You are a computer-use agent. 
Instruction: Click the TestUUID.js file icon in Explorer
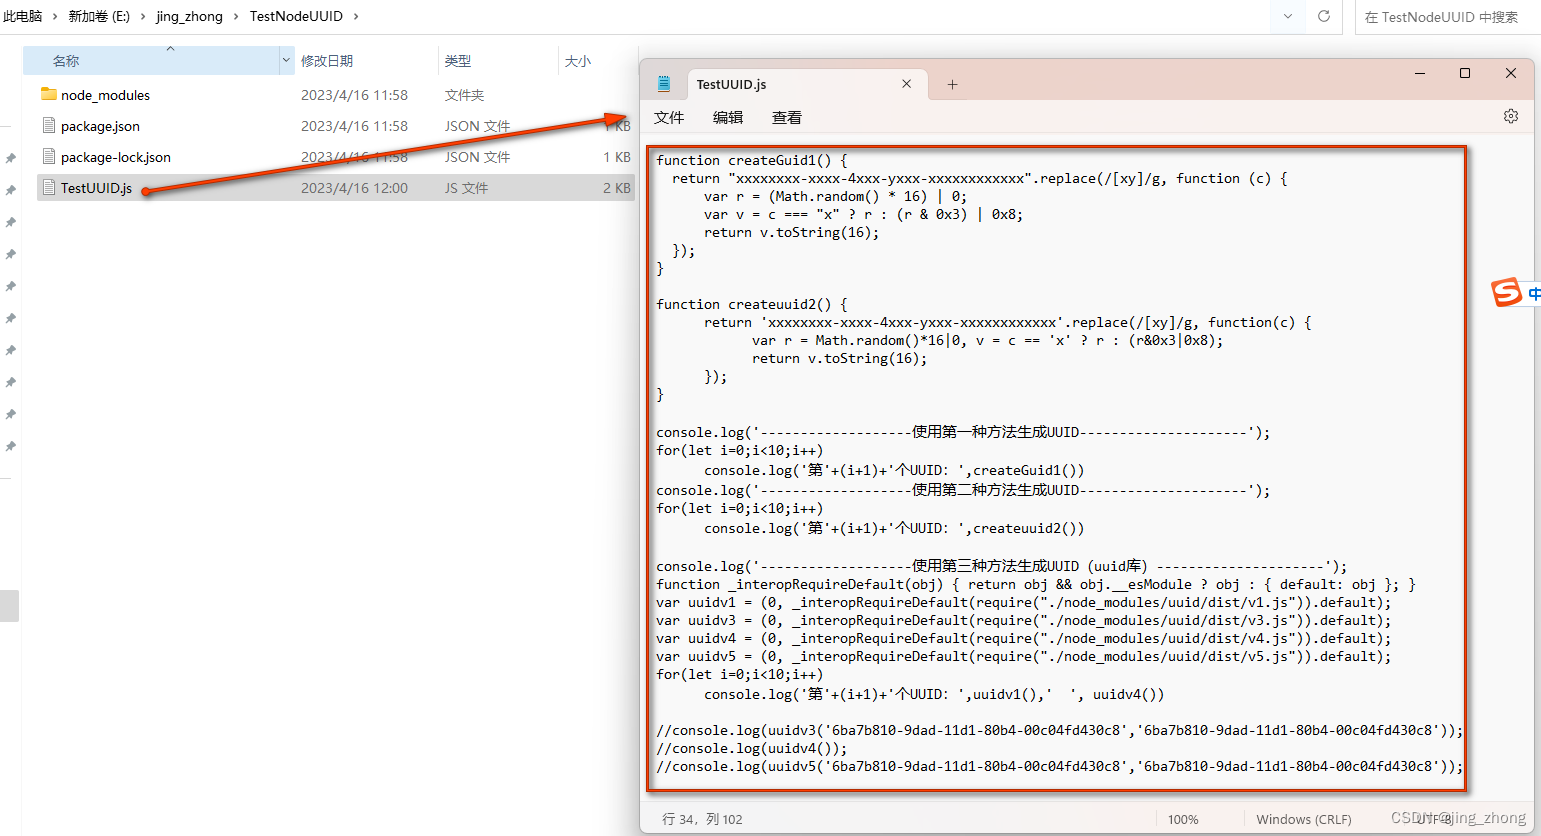[x=49, y=187]
